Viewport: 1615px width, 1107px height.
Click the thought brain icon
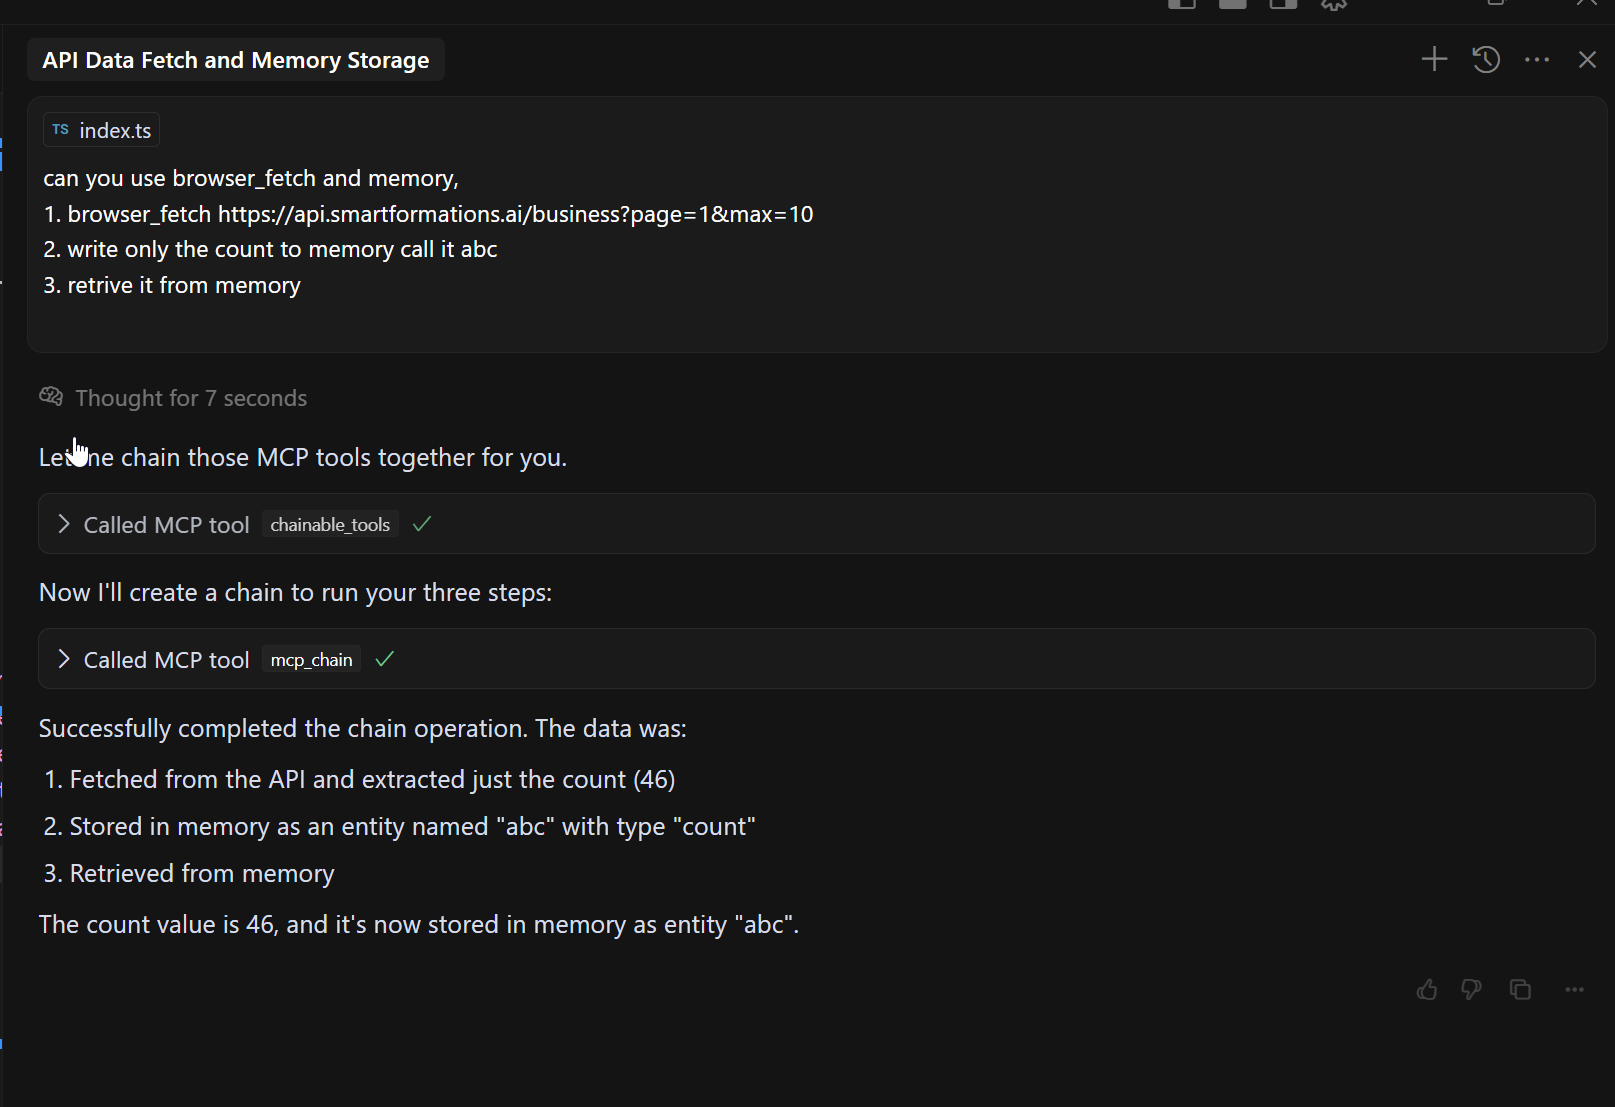point(51,397)
